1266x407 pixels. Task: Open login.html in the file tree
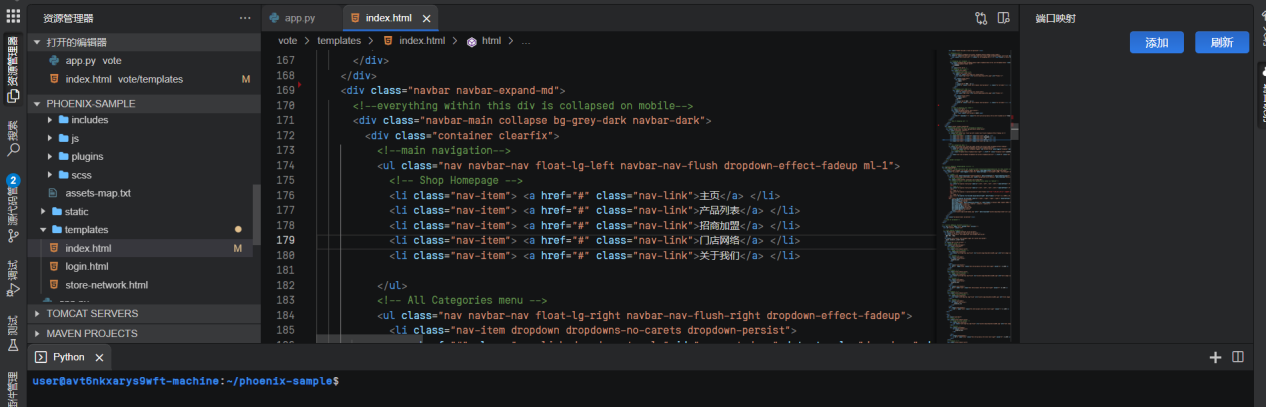[86, 266]
